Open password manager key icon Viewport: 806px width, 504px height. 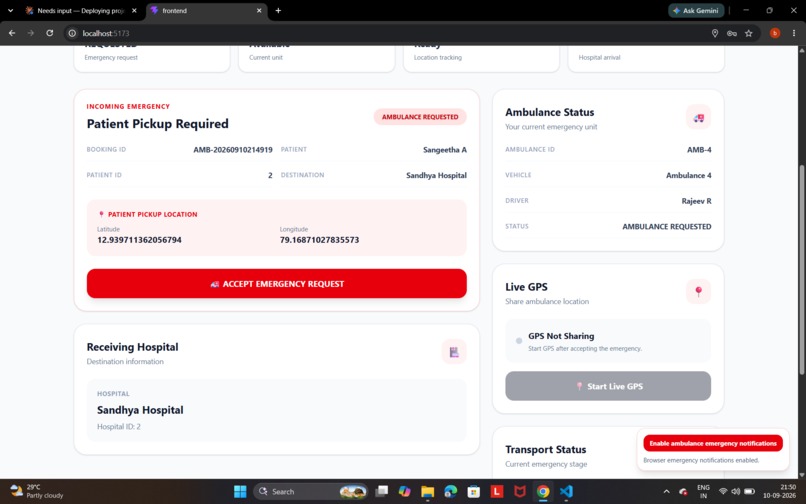[x=731, y=33]
